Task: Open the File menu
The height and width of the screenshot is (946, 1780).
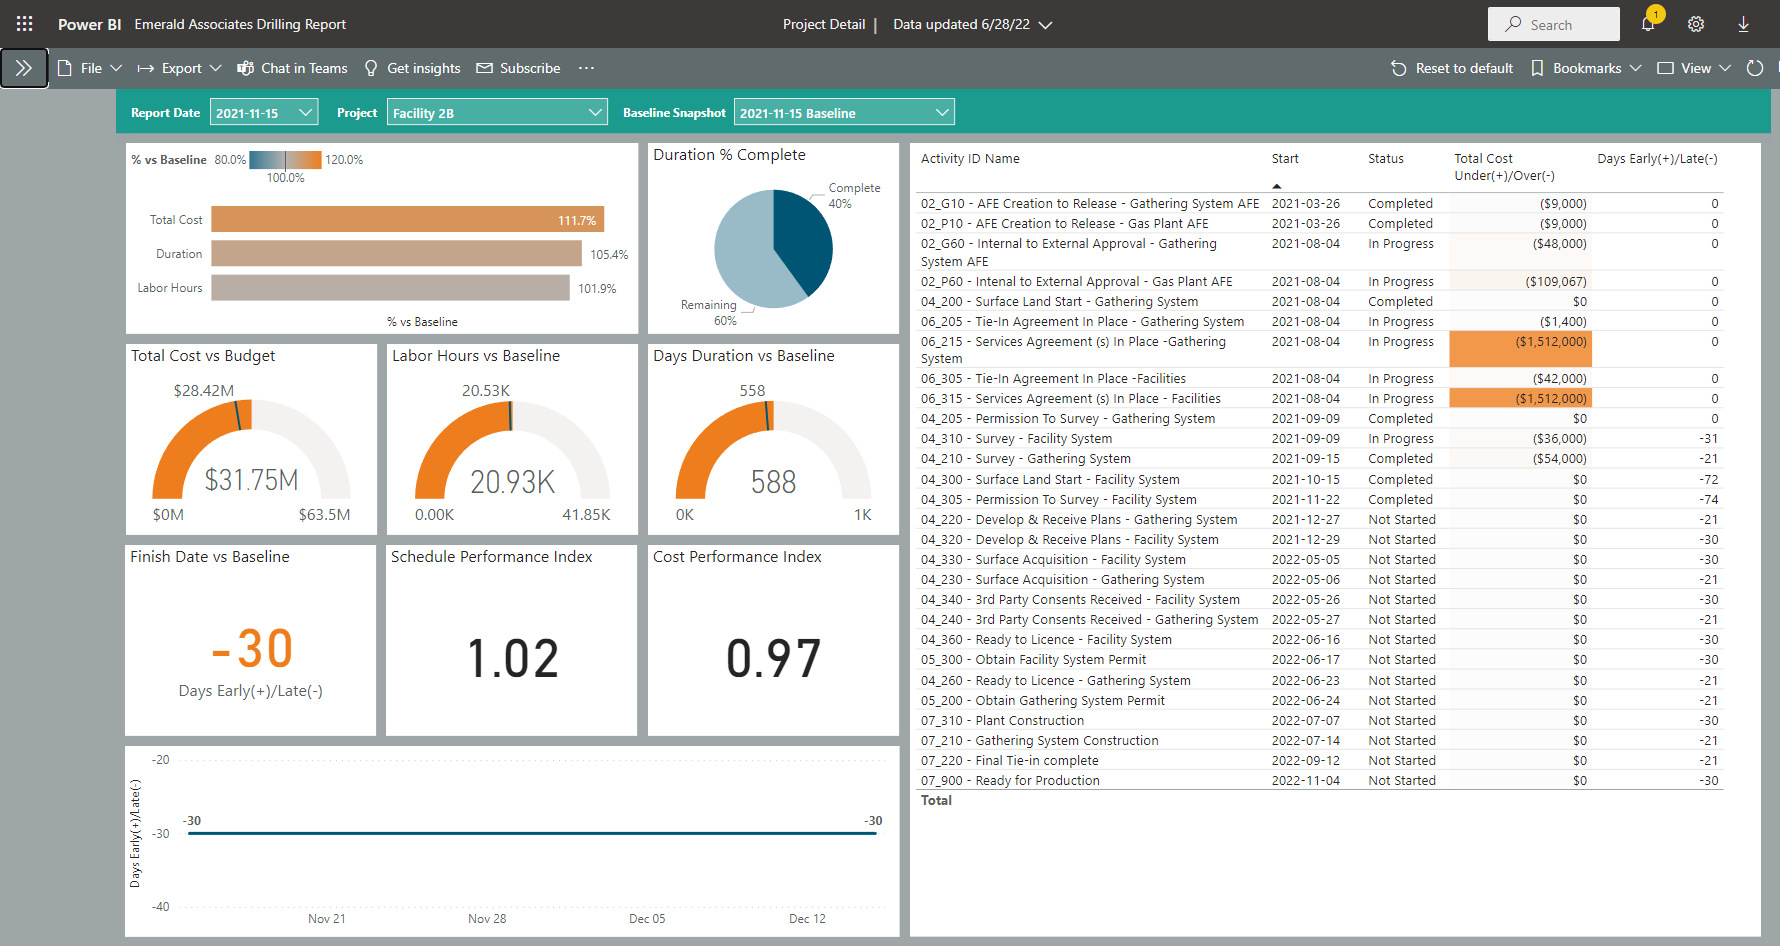Action: click(90, 68)
